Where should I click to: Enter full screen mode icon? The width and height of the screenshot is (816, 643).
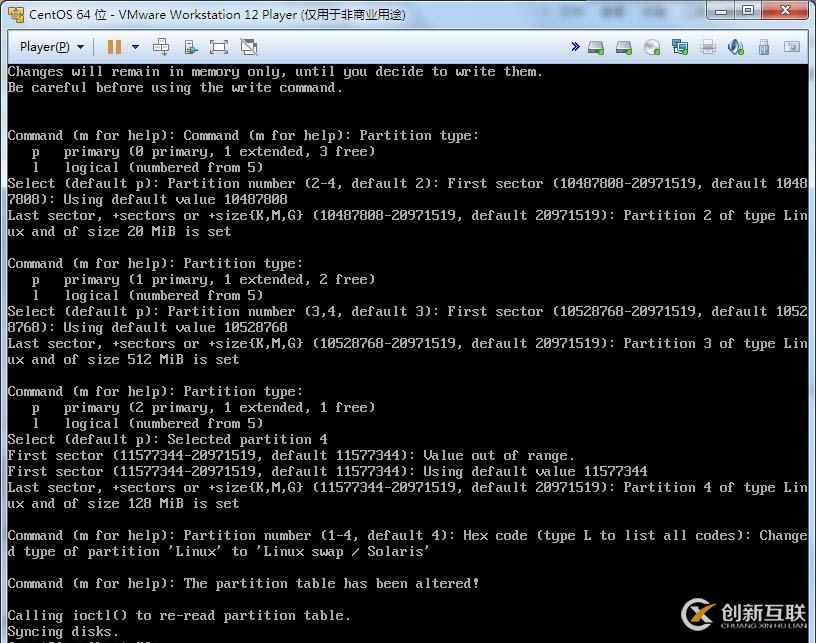(219, 47)
